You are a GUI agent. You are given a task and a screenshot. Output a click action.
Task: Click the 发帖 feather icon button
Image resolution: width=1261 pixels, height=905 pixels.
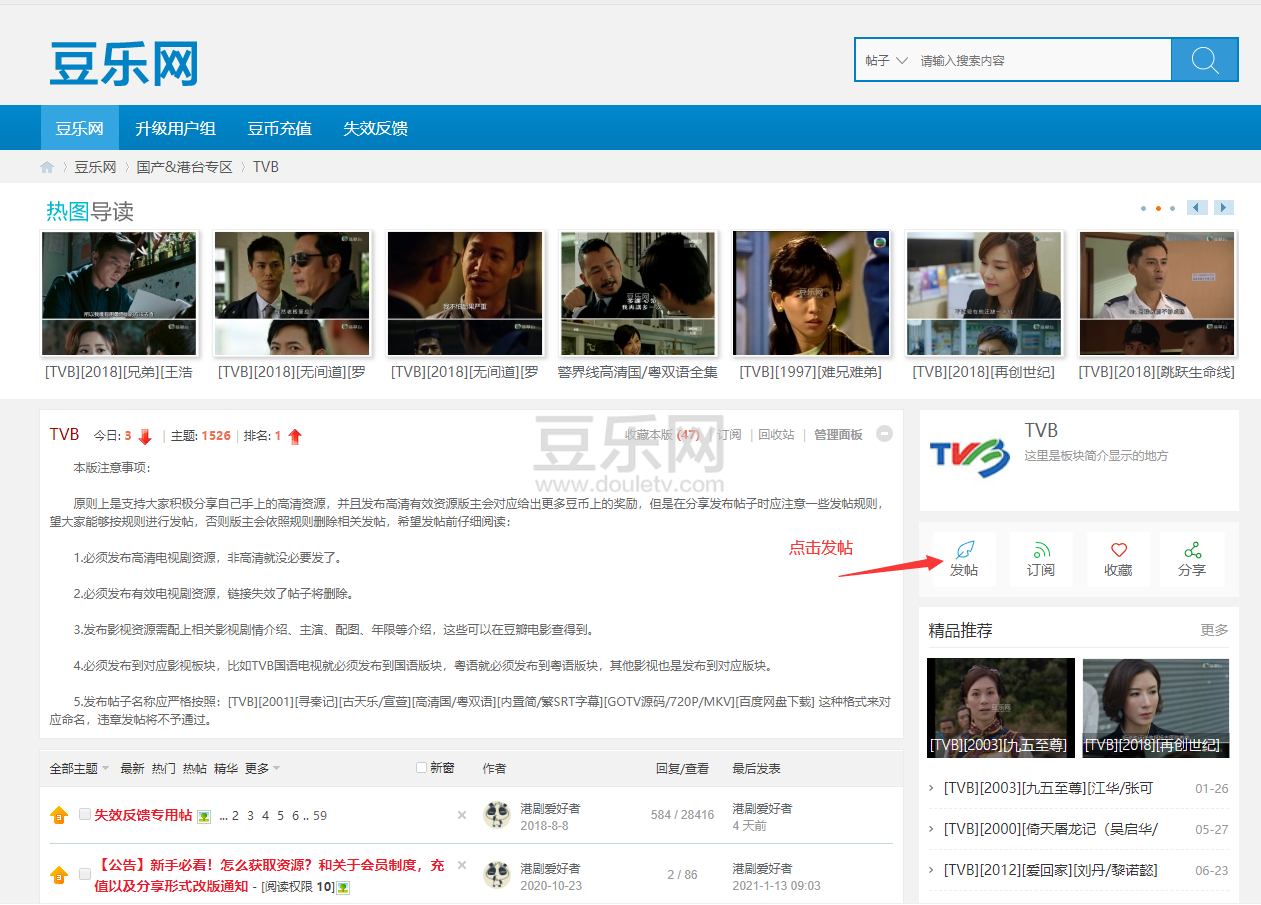(964, 559)
